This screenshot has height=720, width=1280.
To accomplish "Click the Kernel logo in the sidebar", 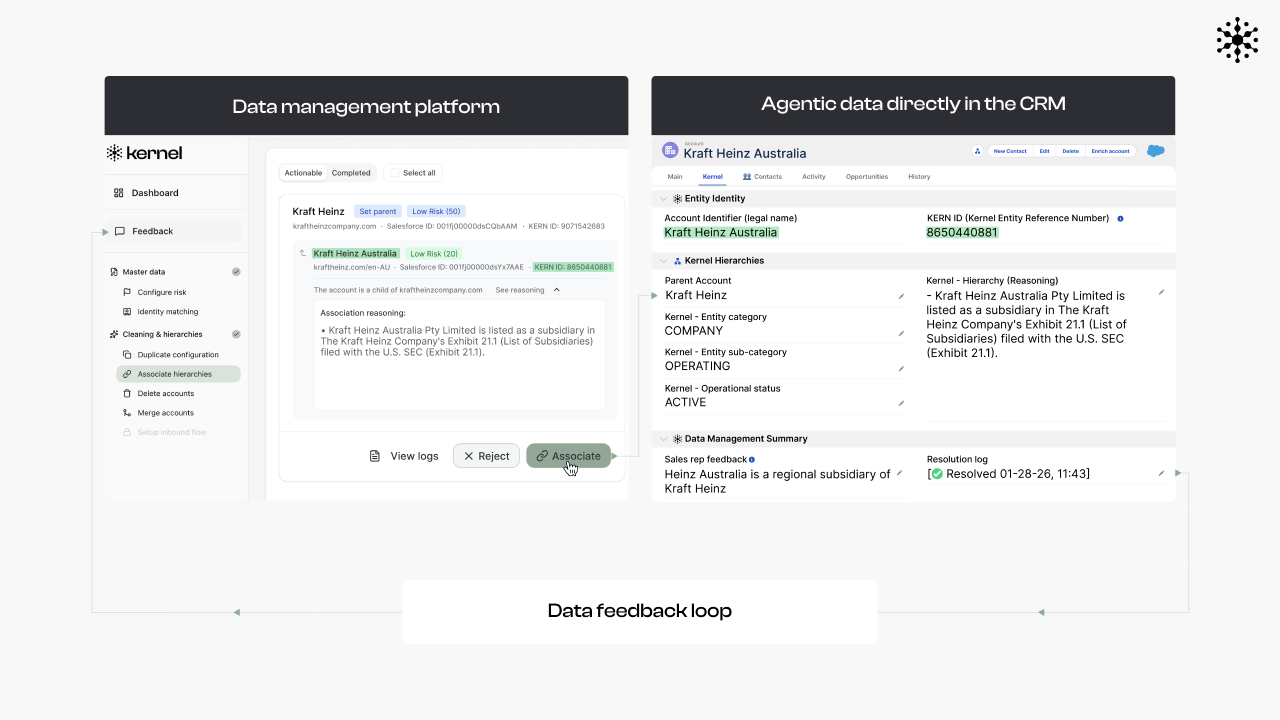I will [x=144, y=153].
